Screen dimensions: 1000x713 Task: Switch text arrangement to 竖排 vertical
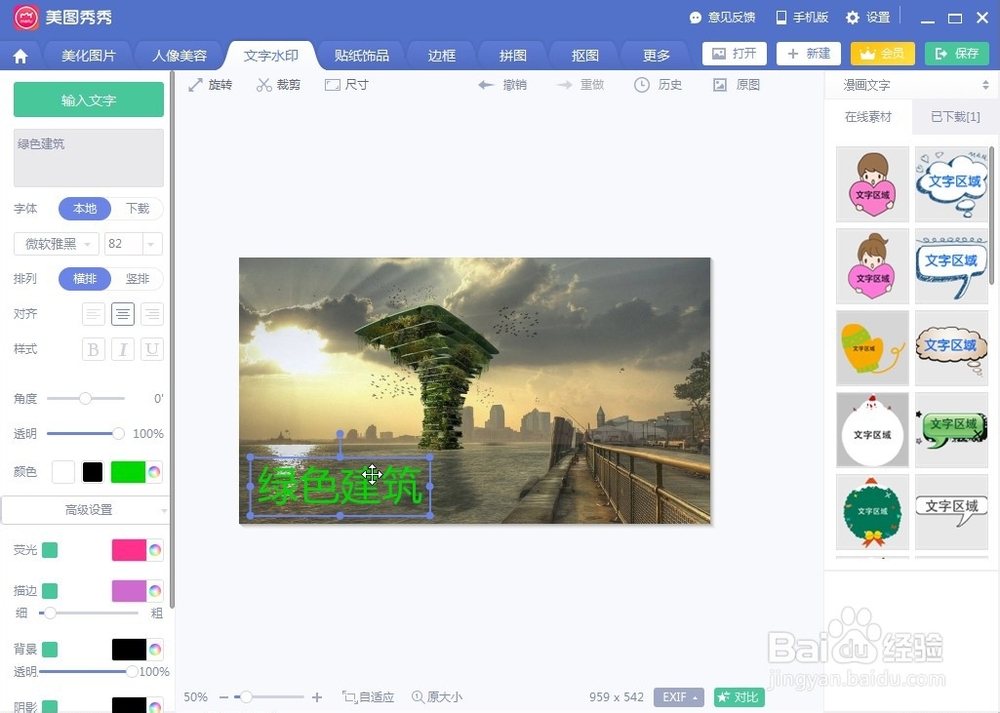[138, 278]
